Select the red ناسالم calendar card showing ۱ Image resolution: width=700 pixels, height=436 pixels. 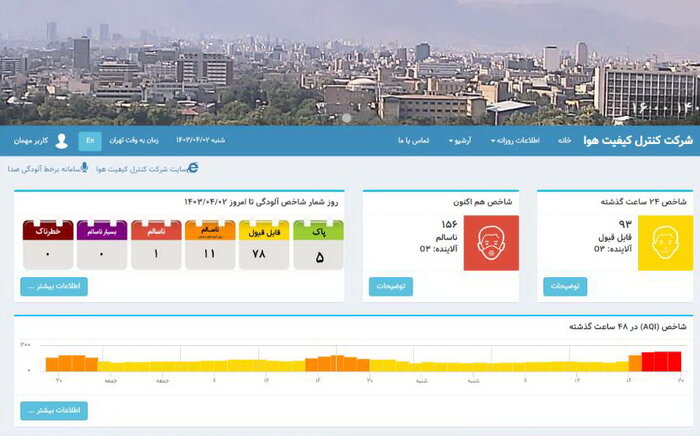156,245
